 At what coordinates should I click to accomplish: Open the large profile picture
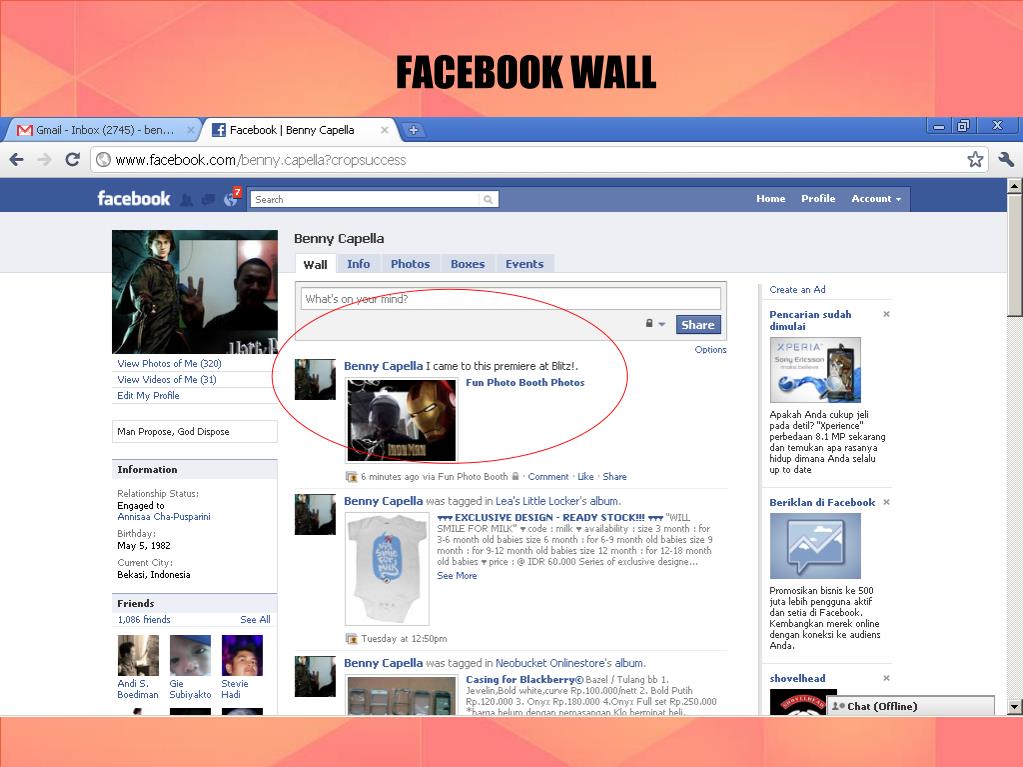click(195, 292)
